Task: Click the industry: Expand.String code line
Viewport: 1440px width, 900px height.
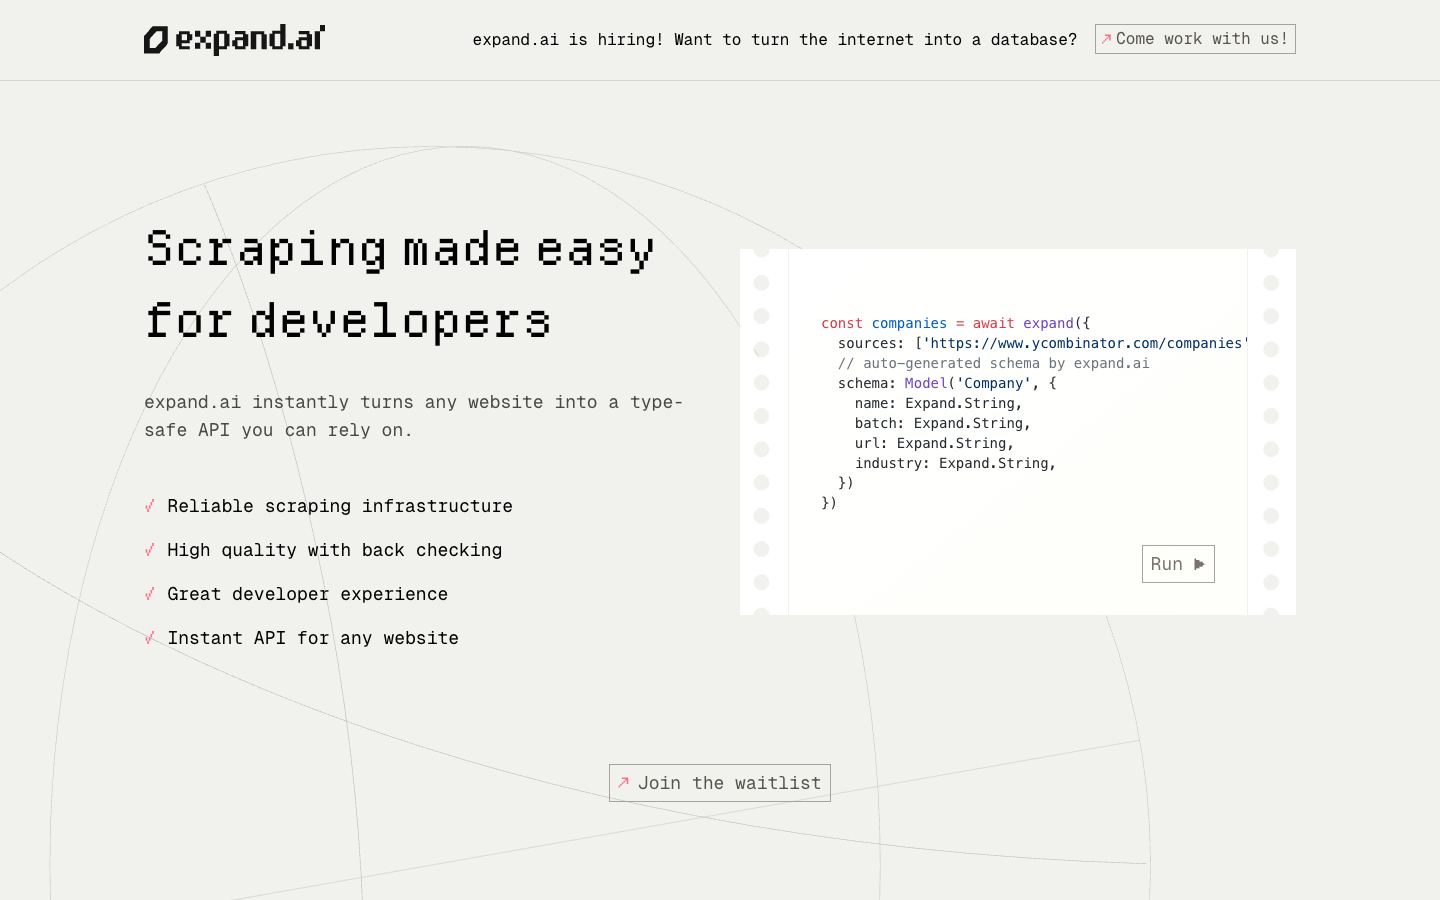Action: [x=955, y=463]
